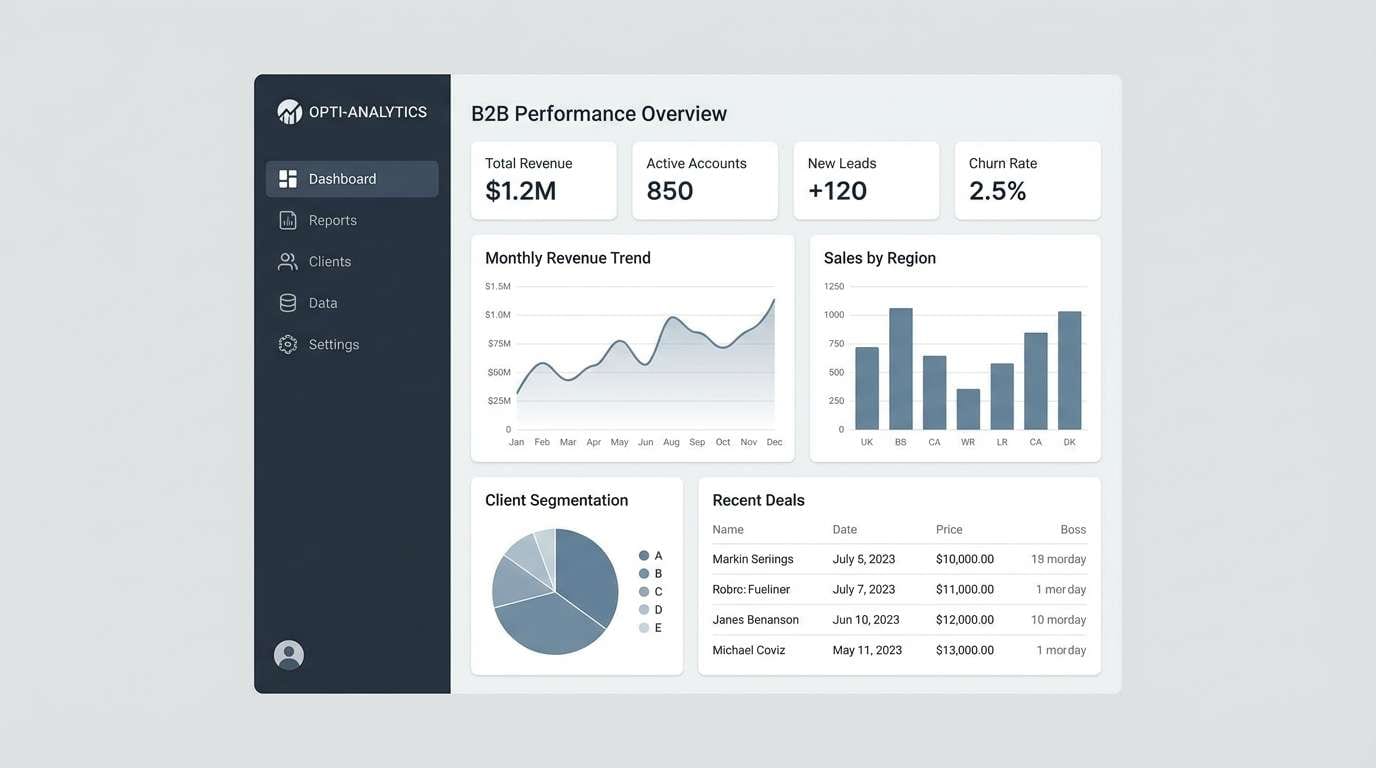The height and width of the screenshot is (768, 1376).
Task: Sort the Price column header
Action: click(x=948, y=529)
